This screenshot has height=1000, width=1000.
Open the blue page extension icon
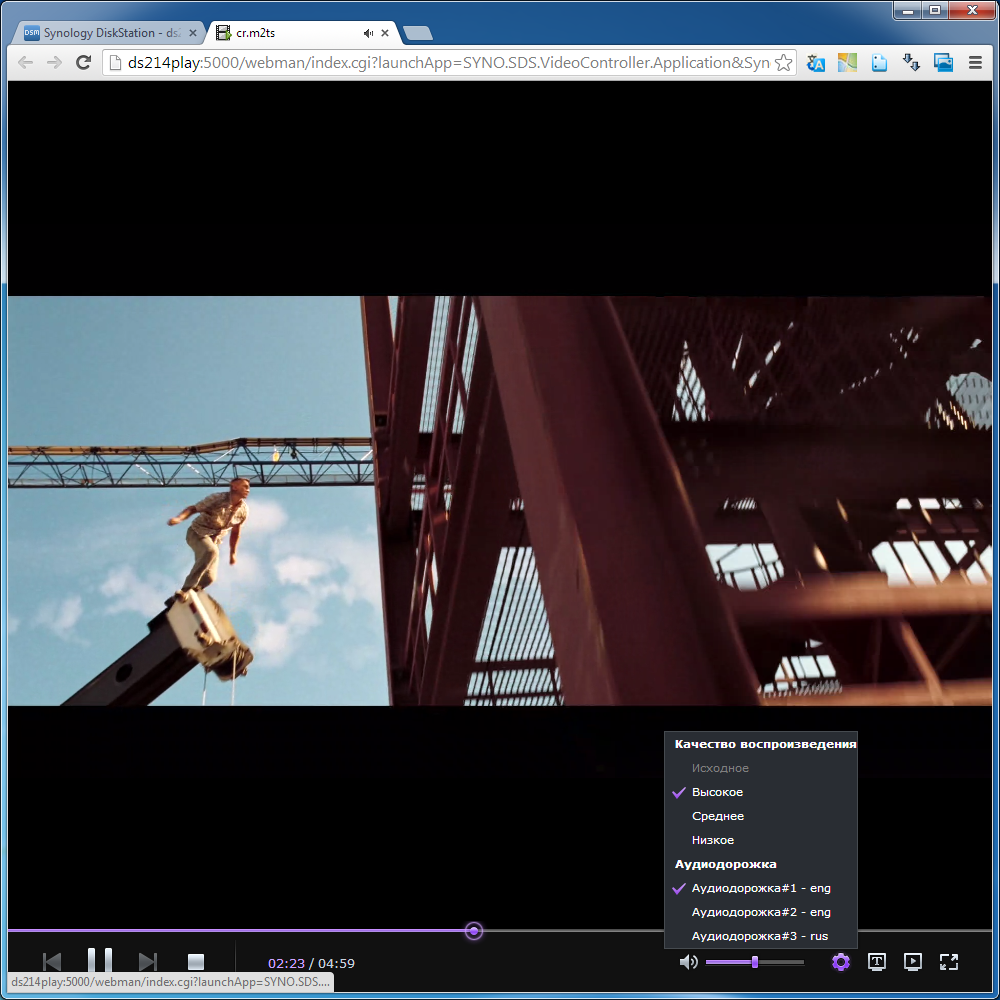[x=879, y=62]
